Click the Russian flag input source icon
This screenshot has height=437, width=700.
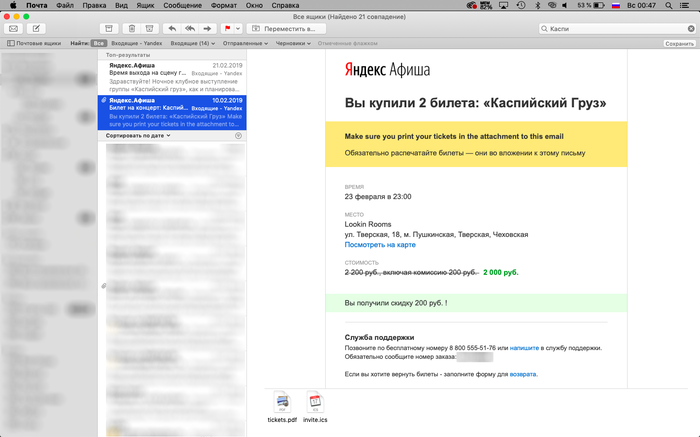pyautogui.click(x=616, y=5)
